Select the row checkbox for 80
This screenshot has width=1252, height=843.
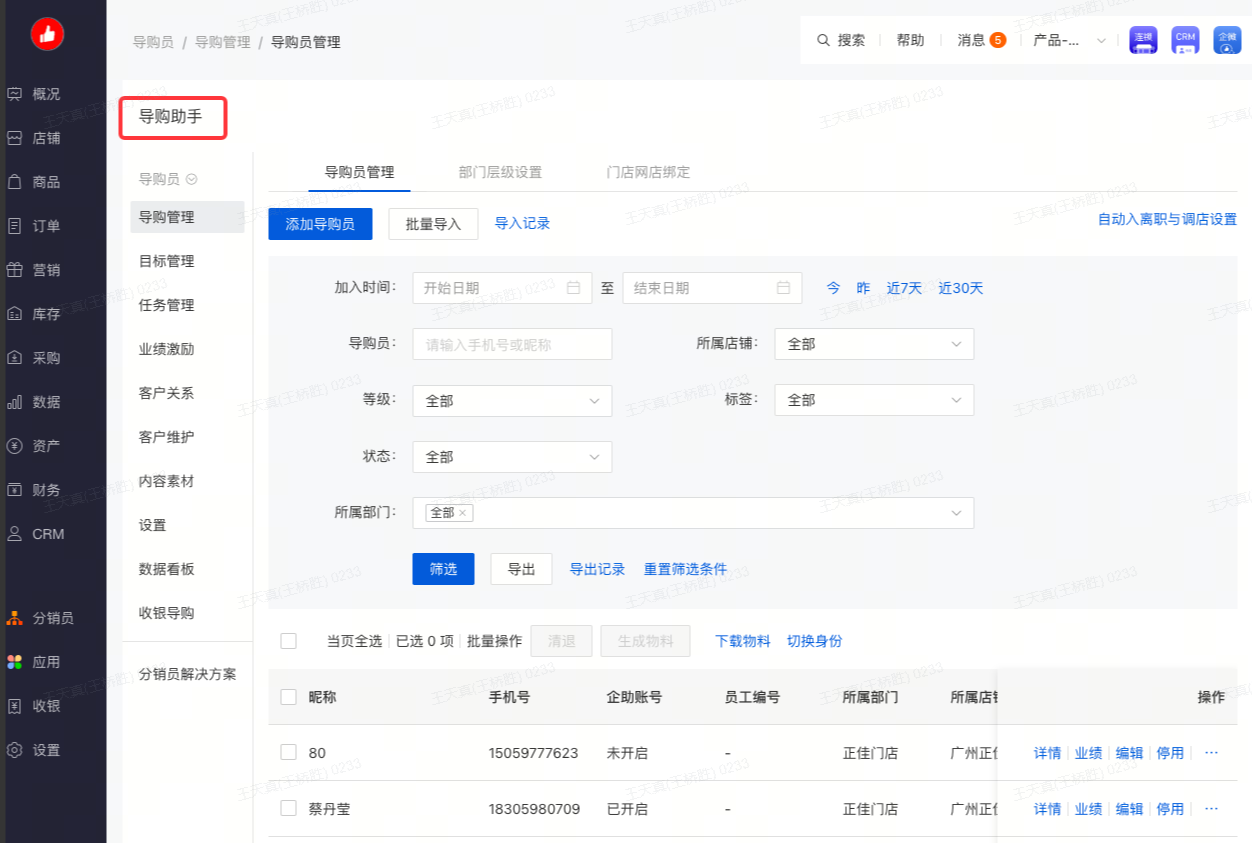[x=289, y=752]
